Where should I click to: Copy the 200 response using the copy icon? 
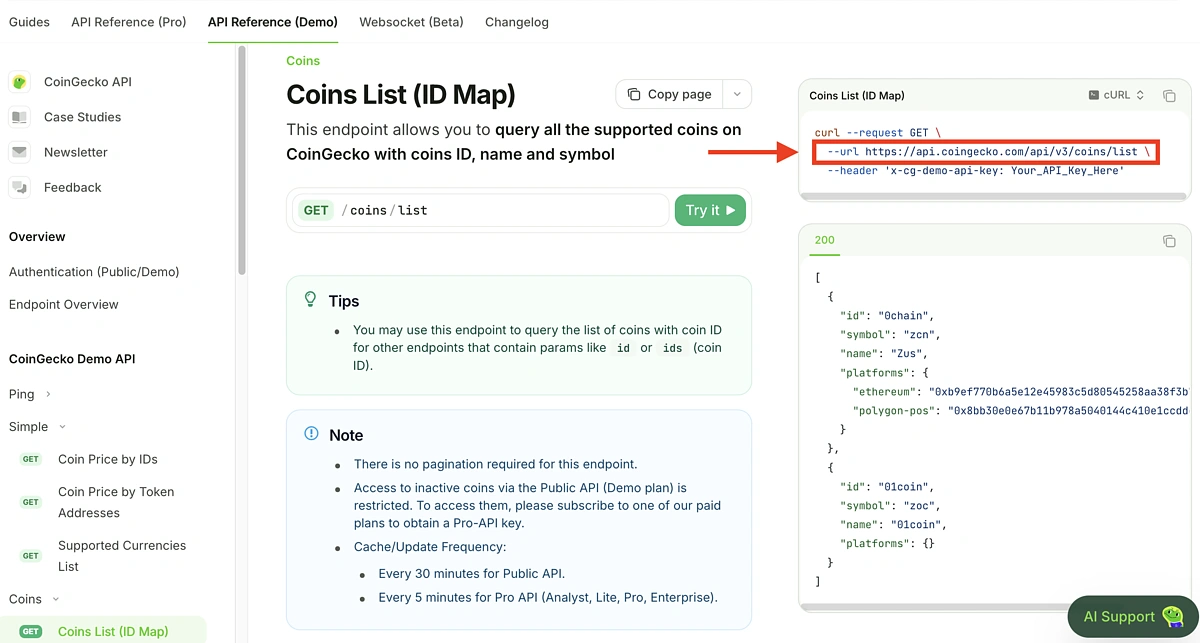(x=1170, y=241)
